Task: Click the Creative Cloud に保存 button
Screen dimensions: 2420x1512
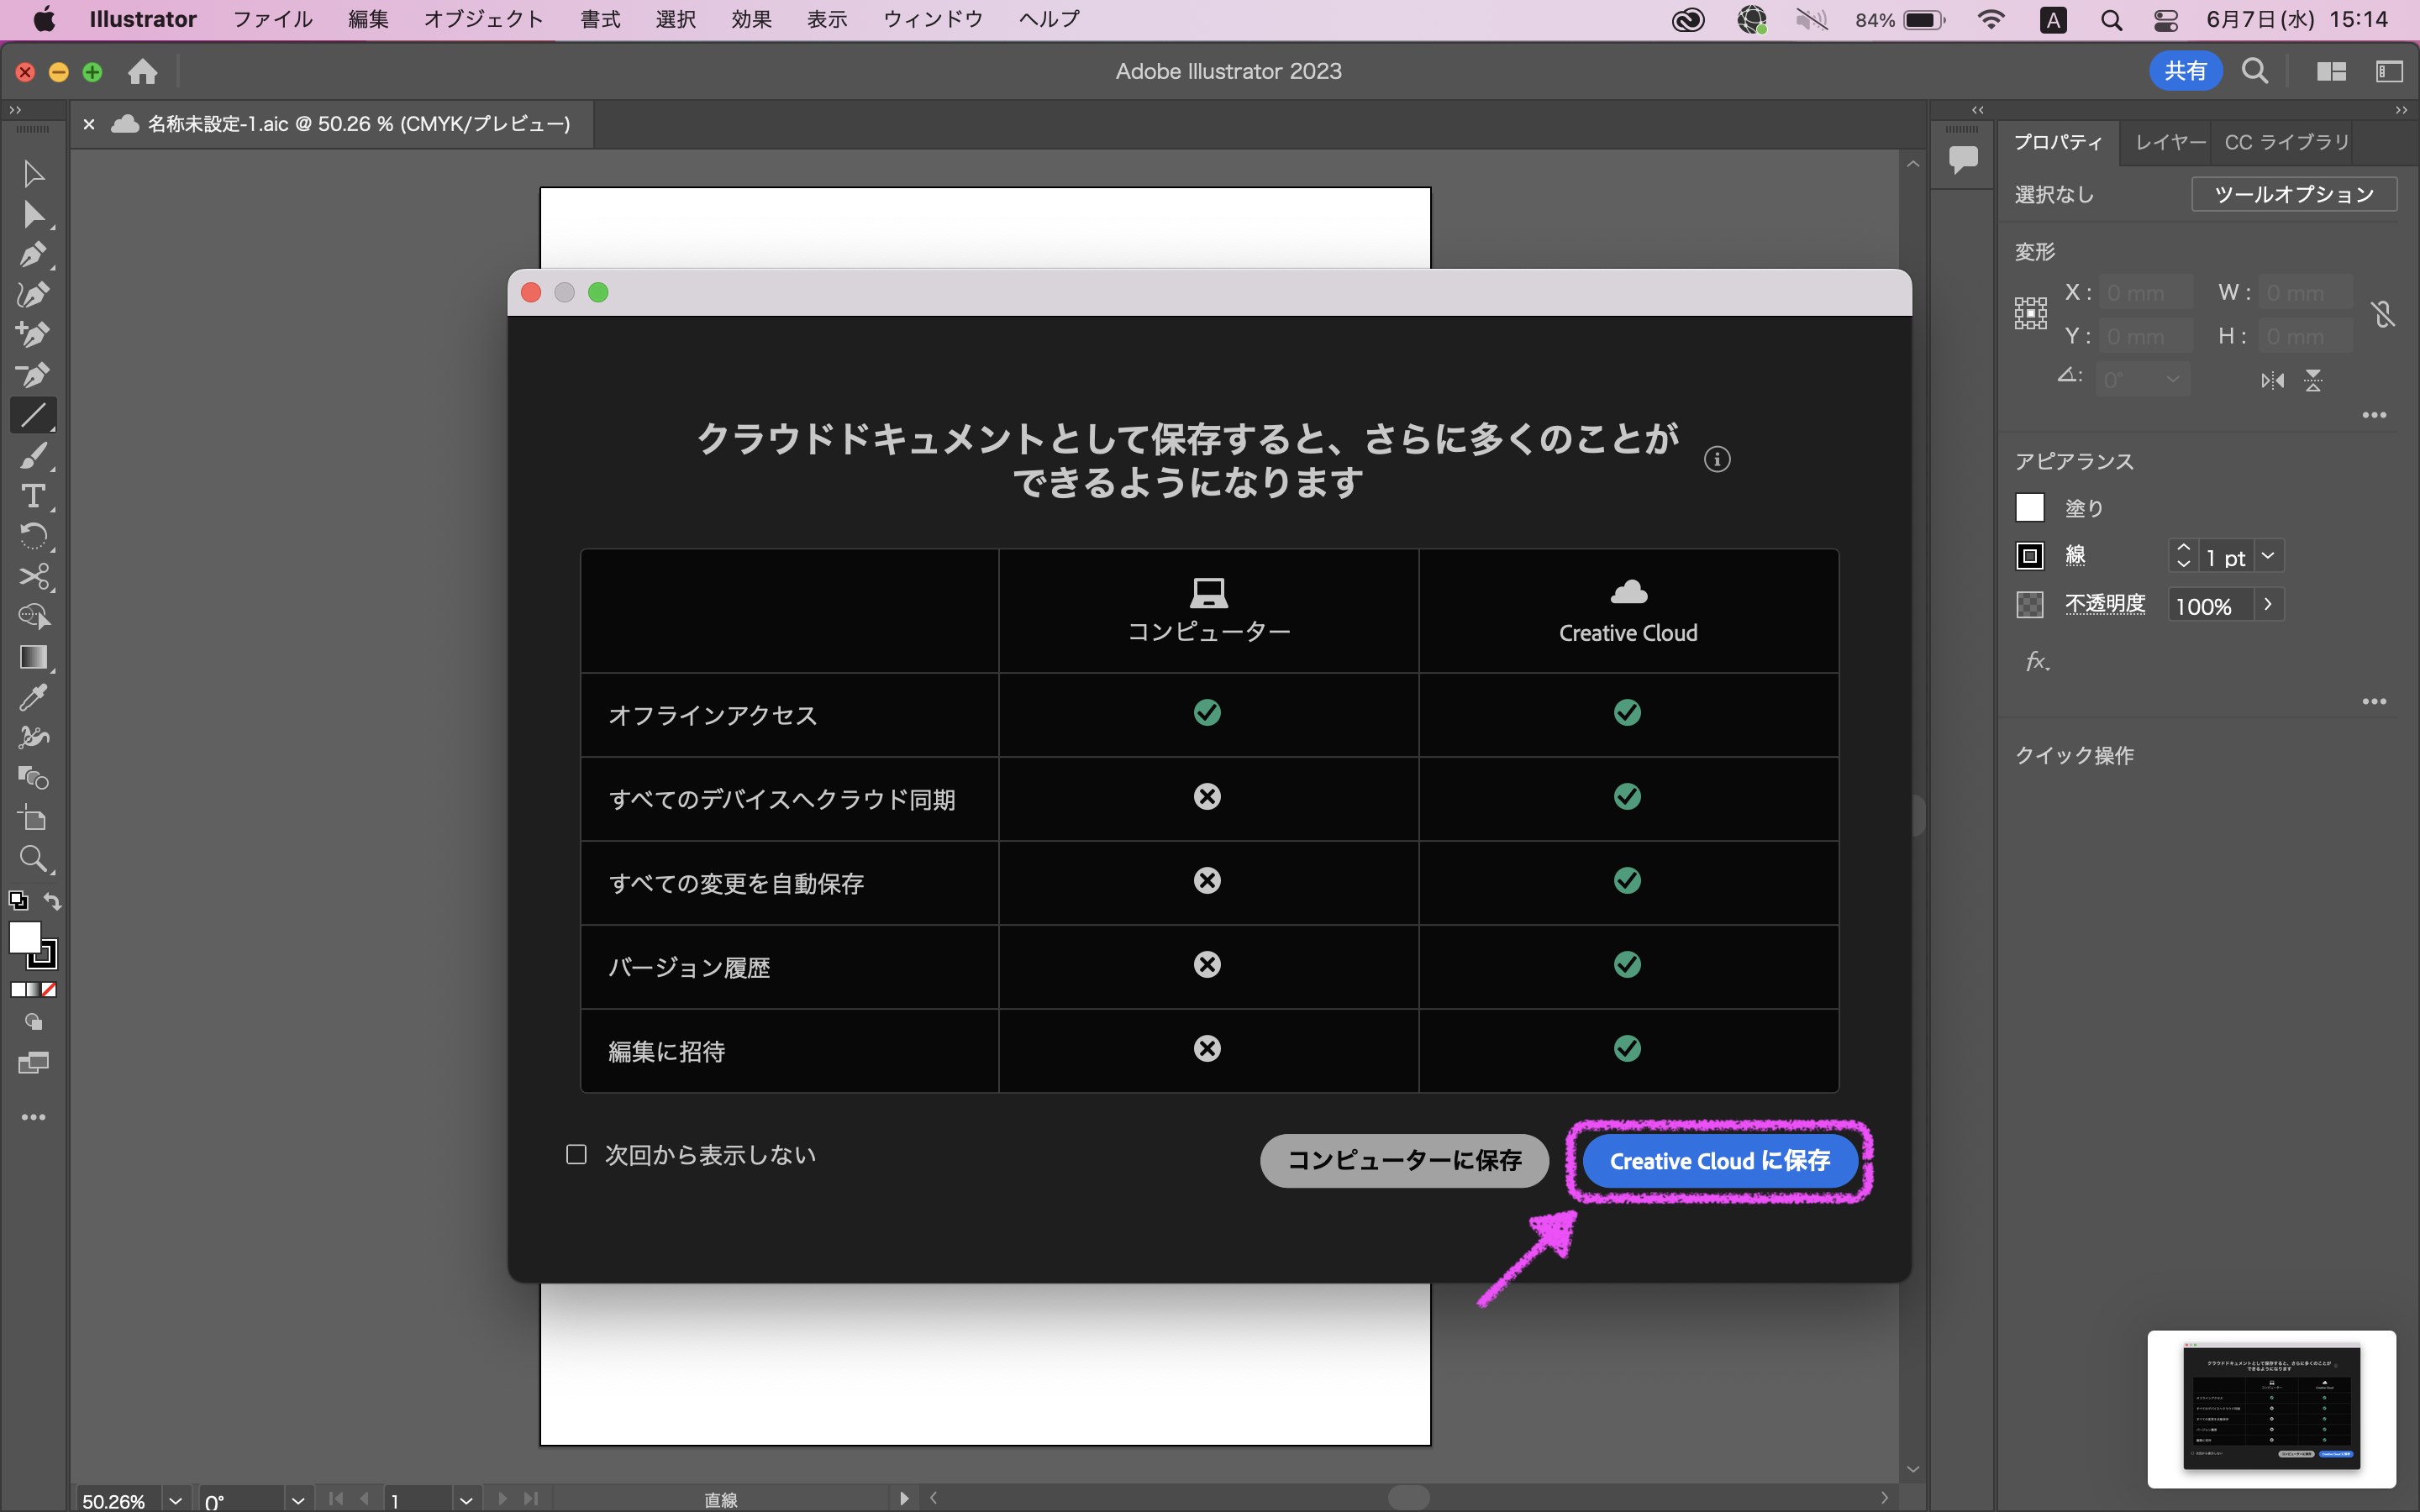Action: tap(1719, 1161)
